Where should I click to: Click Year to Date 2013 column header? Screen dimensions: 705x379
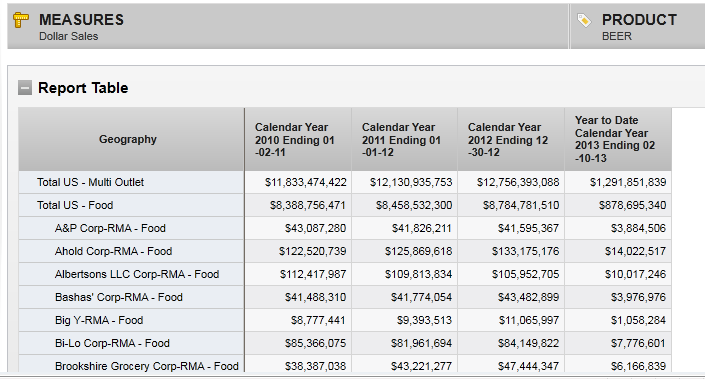(618, 139)
